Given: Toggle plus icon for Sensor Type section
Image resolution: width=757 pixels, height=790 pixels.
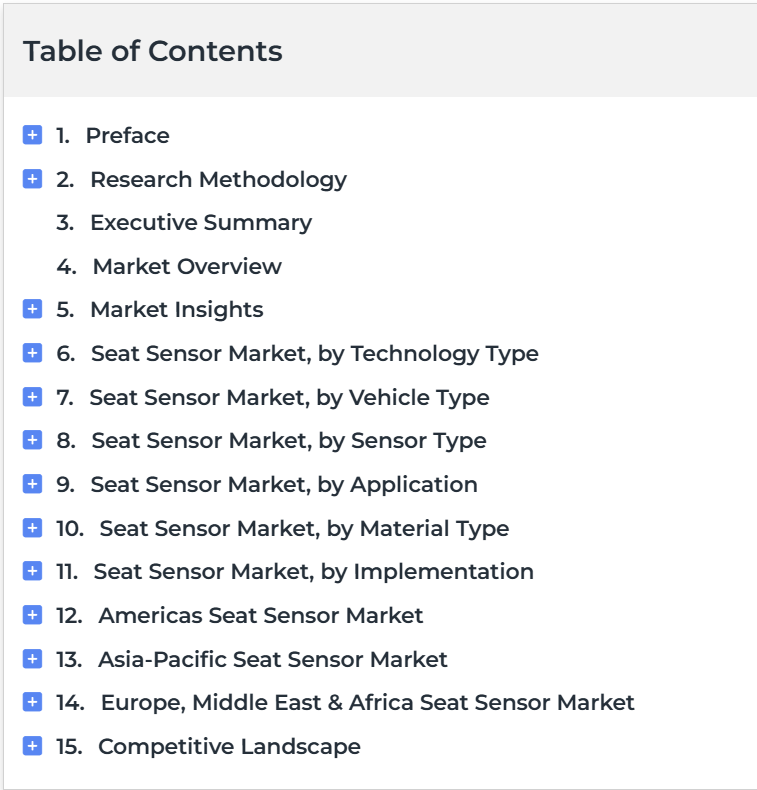Looking at the screenshot, I should pyautogui.click(x=32, y=440).
